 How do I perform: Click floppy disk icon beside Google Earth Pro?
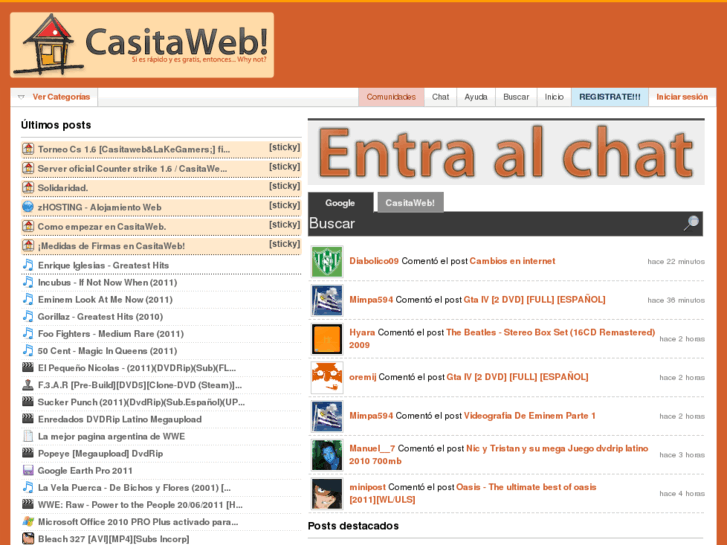tap(28, 470)
